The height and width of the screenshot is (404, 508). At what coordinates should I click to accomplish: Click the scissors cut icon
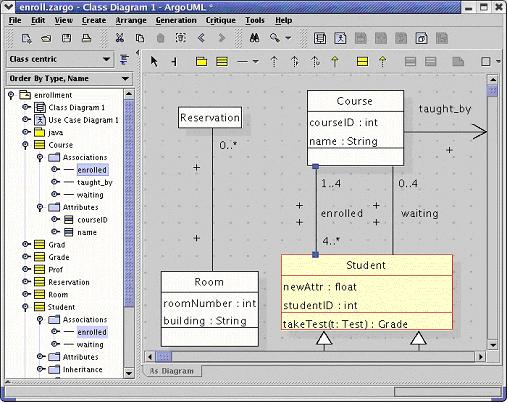pyautogui.click(x=119, y=38)
